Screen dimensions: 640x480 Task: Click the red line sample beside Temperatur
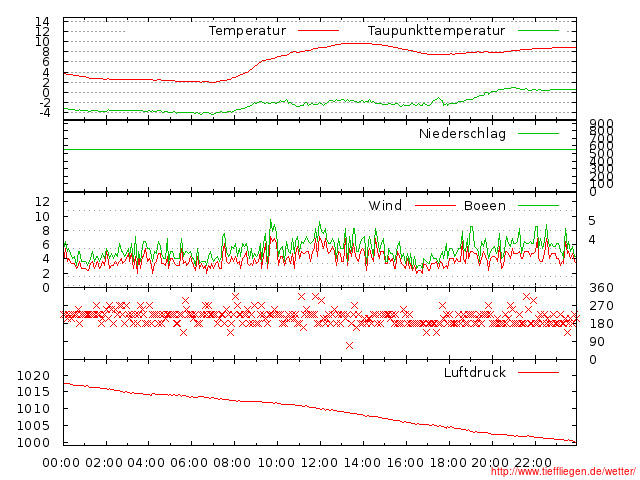[x=318, y=31]
